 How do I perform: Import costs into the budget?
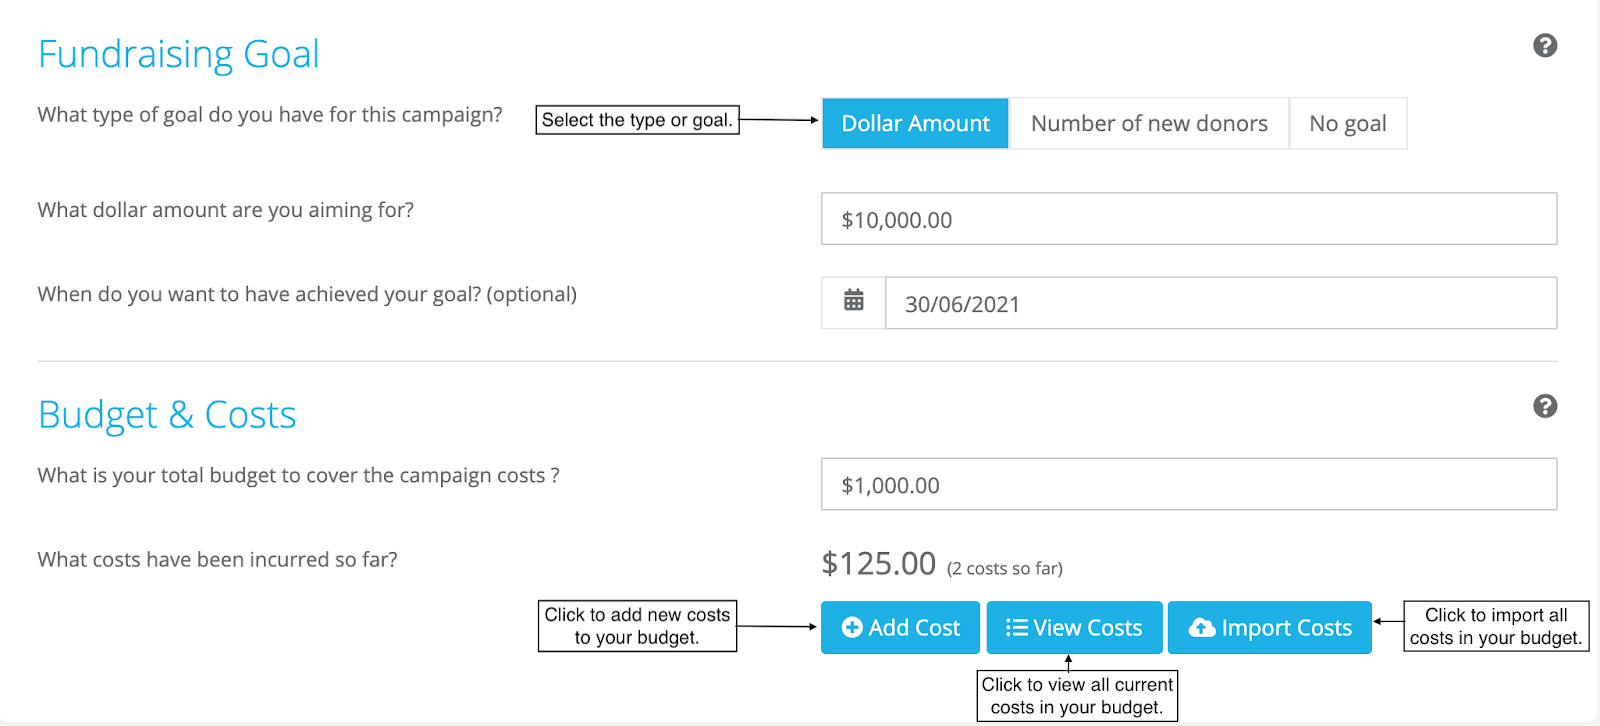tap(1269, 627)
